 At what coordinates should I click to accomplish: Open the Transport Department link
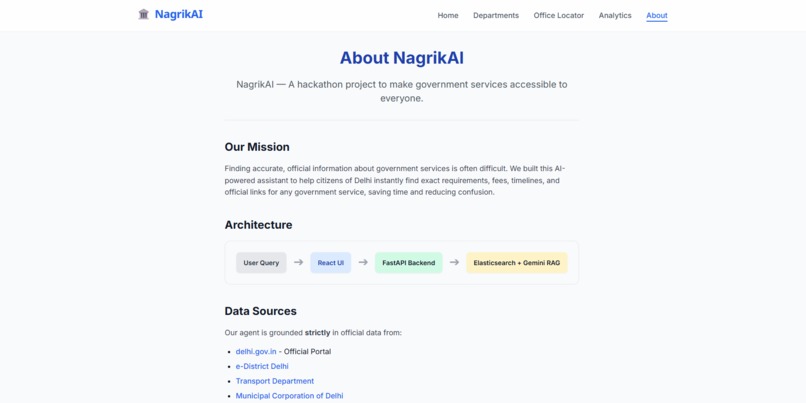coord(275,381)
